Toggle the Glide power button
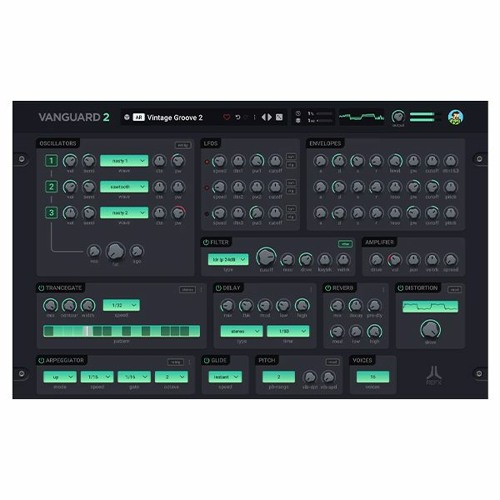Screen dimensions: 500x500 point(207,360)
